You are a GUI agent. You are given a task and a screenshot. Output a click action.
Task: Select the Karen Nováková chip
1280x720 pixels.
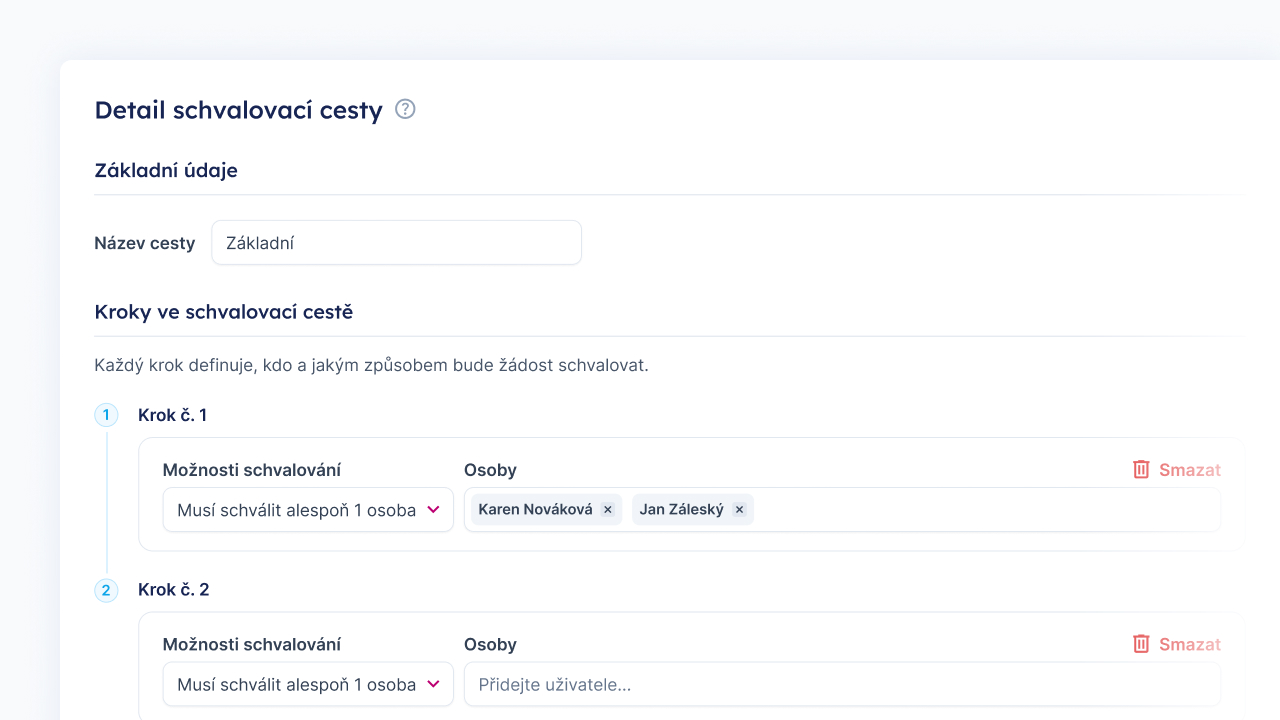535,509
